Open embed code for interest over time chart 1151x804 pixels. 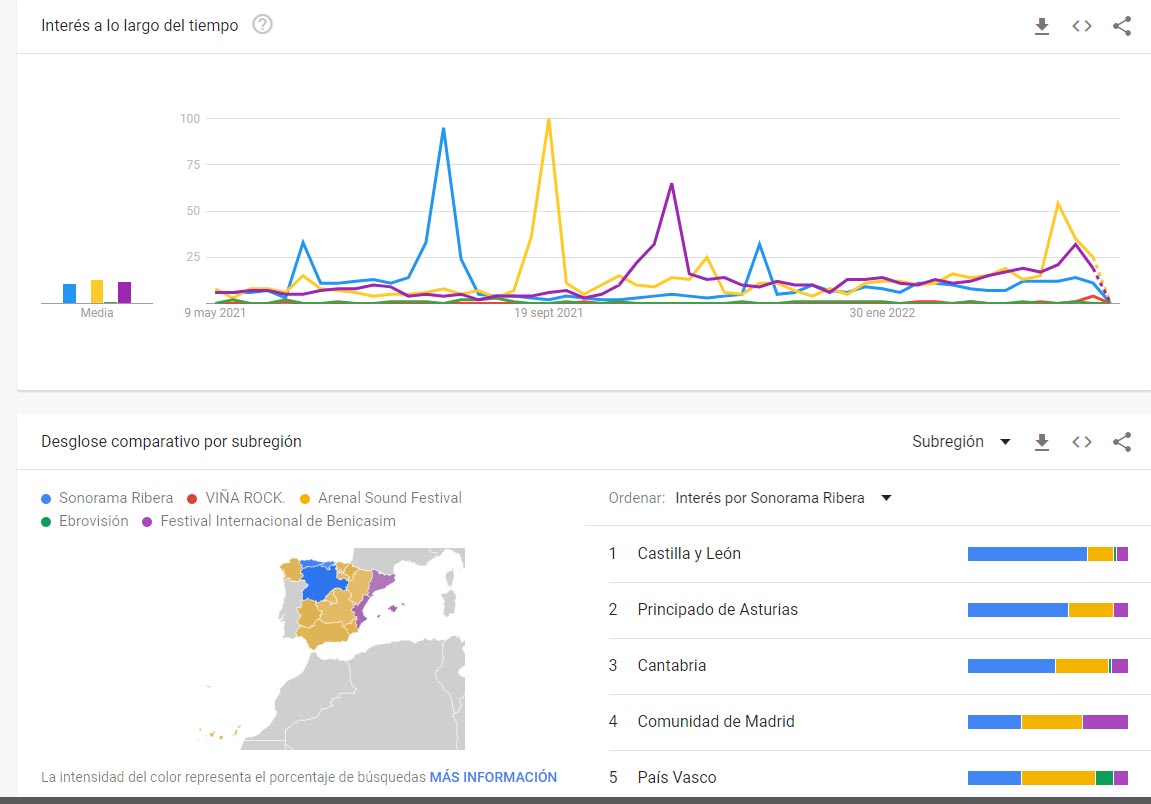click(1081, 26)
